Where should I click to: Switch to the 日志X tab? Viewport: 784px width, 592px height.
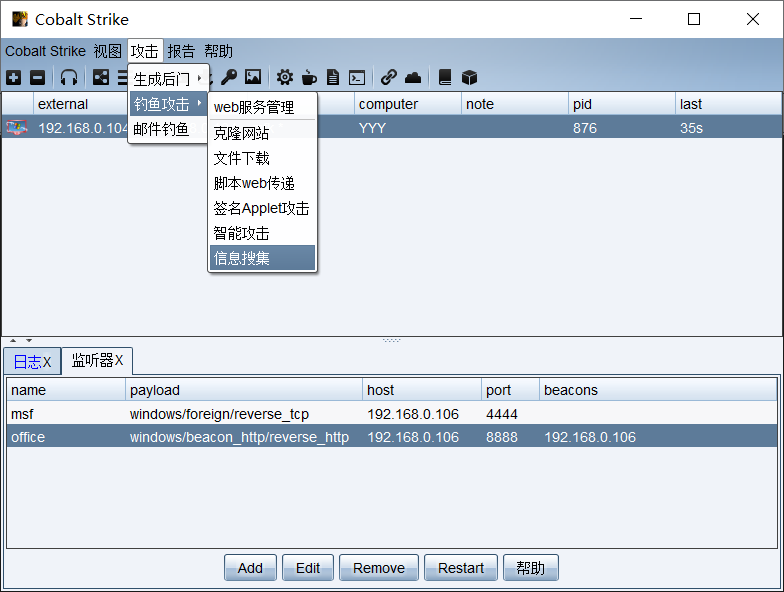click(31, 361)
